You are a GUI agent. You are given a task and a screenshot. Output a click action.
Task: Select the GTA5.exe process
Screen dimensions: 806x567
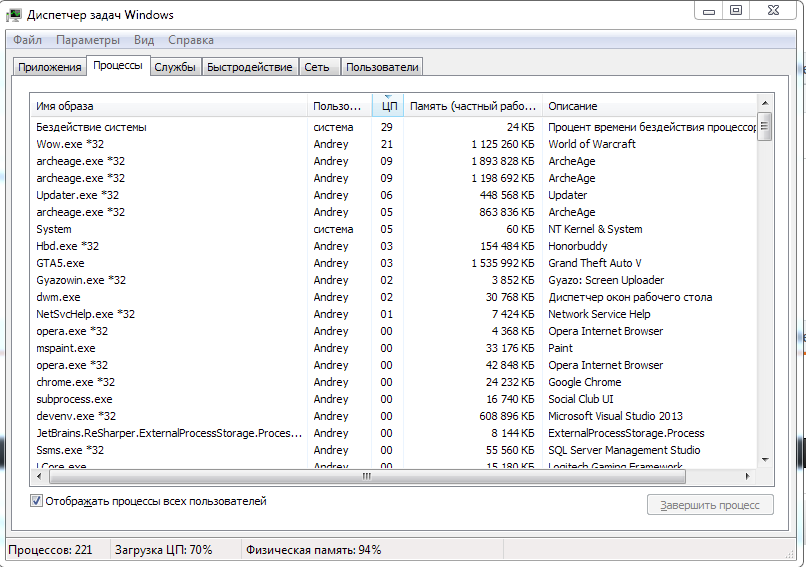394,263
